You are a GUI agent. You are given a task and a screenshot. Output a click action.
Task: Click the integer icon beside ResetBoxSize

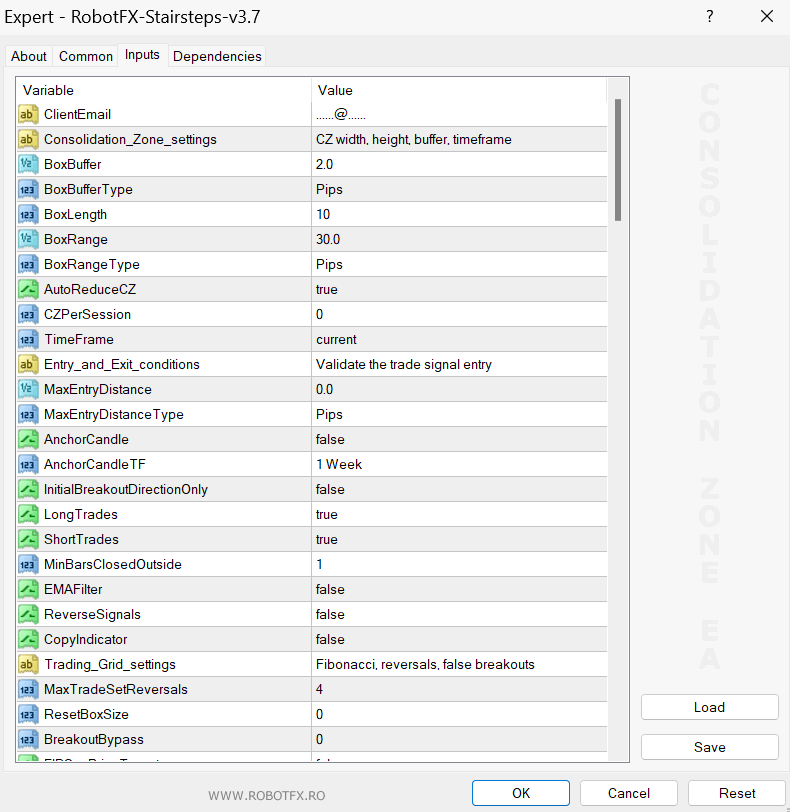28,714
